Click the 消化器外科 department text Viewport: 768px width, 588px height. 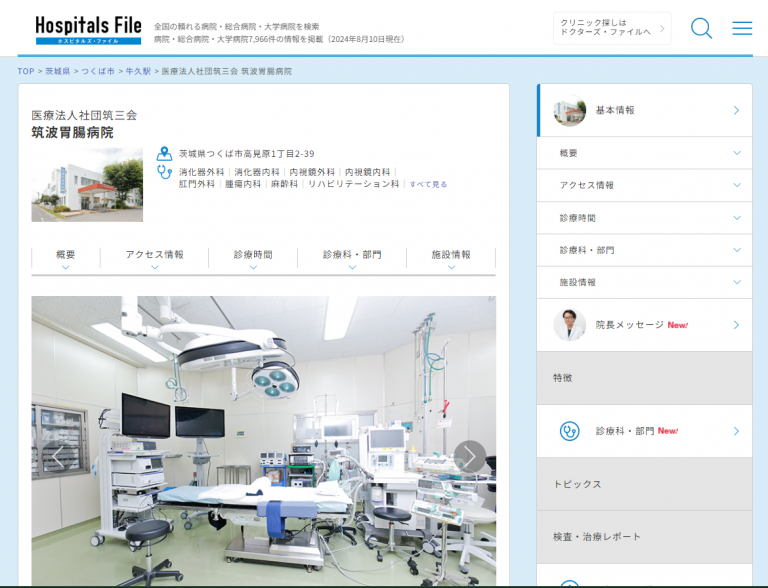pyautogui.click(x=201, y=172)
